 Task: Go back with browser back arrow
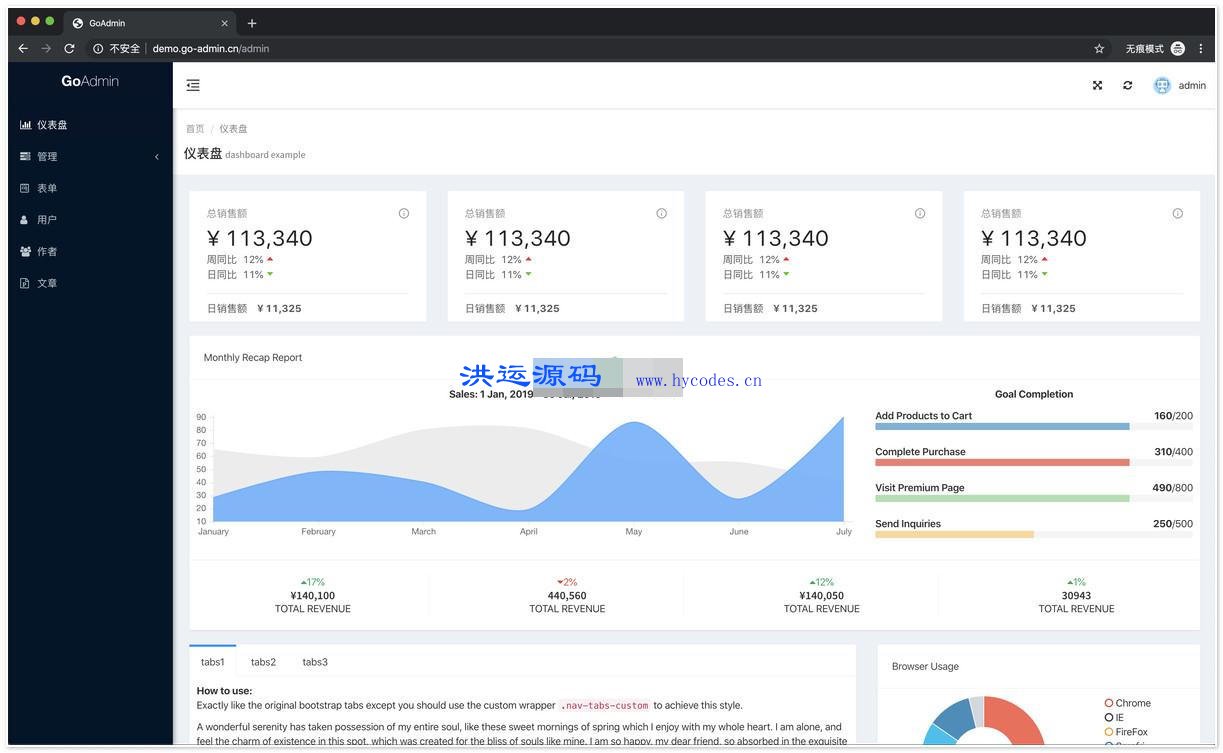point(23,48)
